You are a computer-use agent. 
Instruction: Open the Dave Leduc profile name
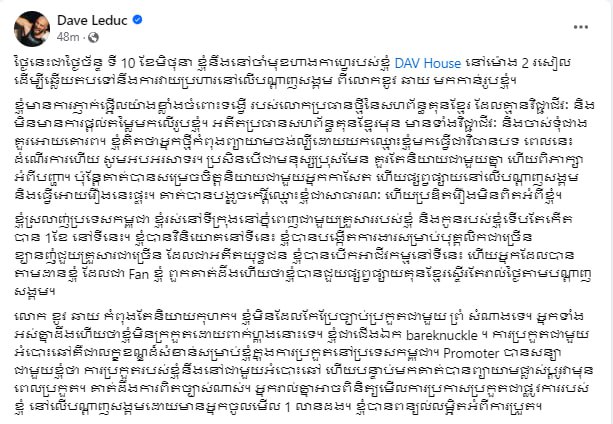92,20
